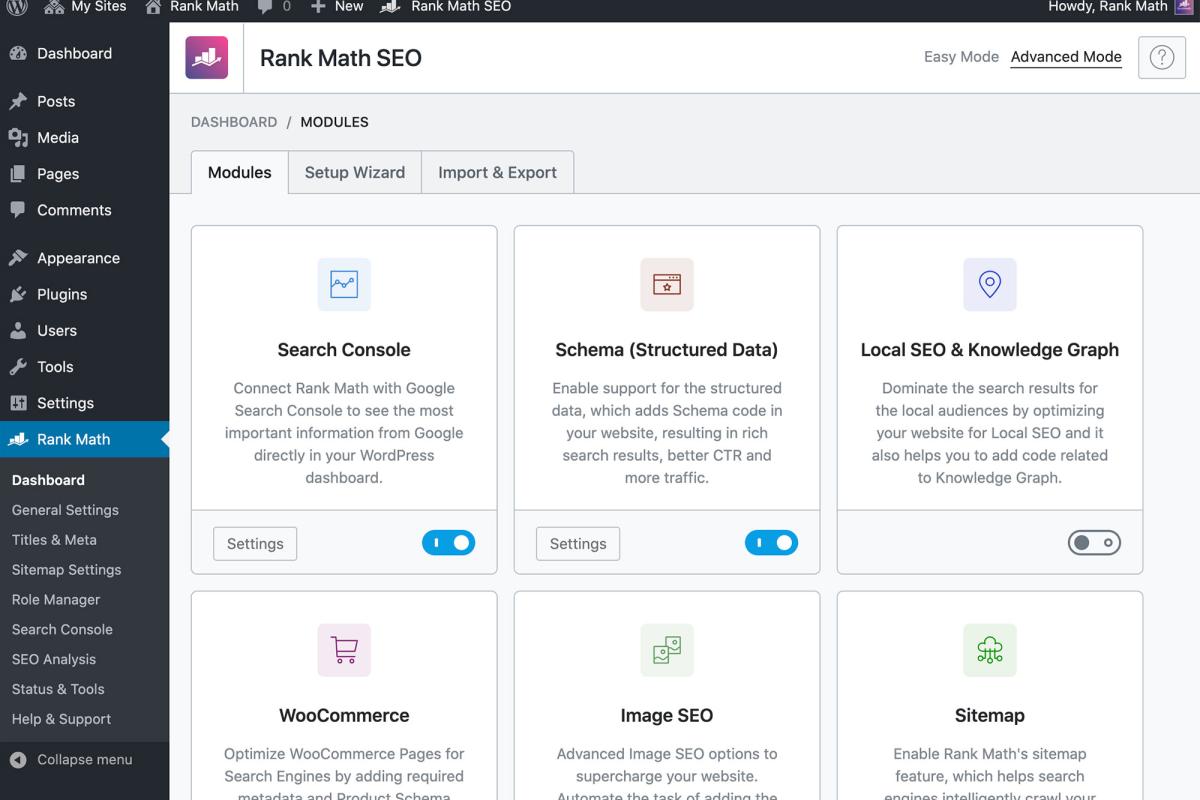
Task: Click the Schema structured data icon
Action: point(666,284)
